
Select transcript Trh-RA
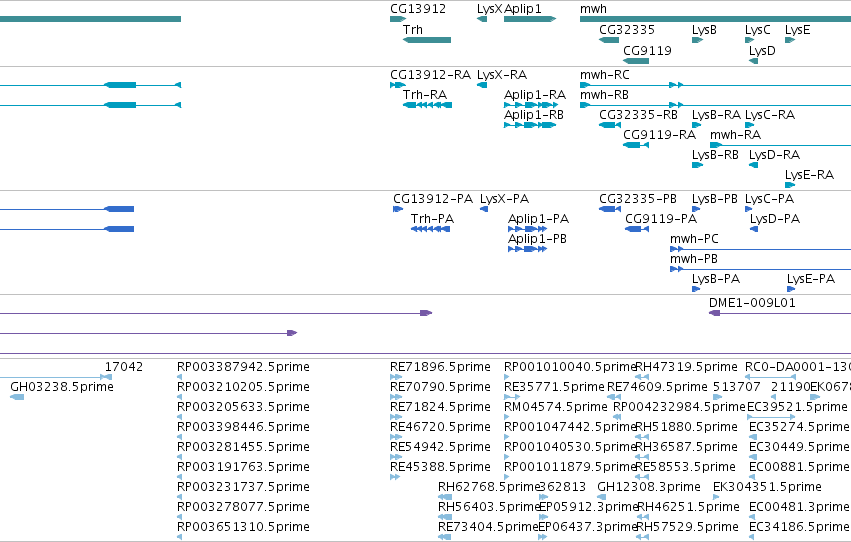pos(425,94)
